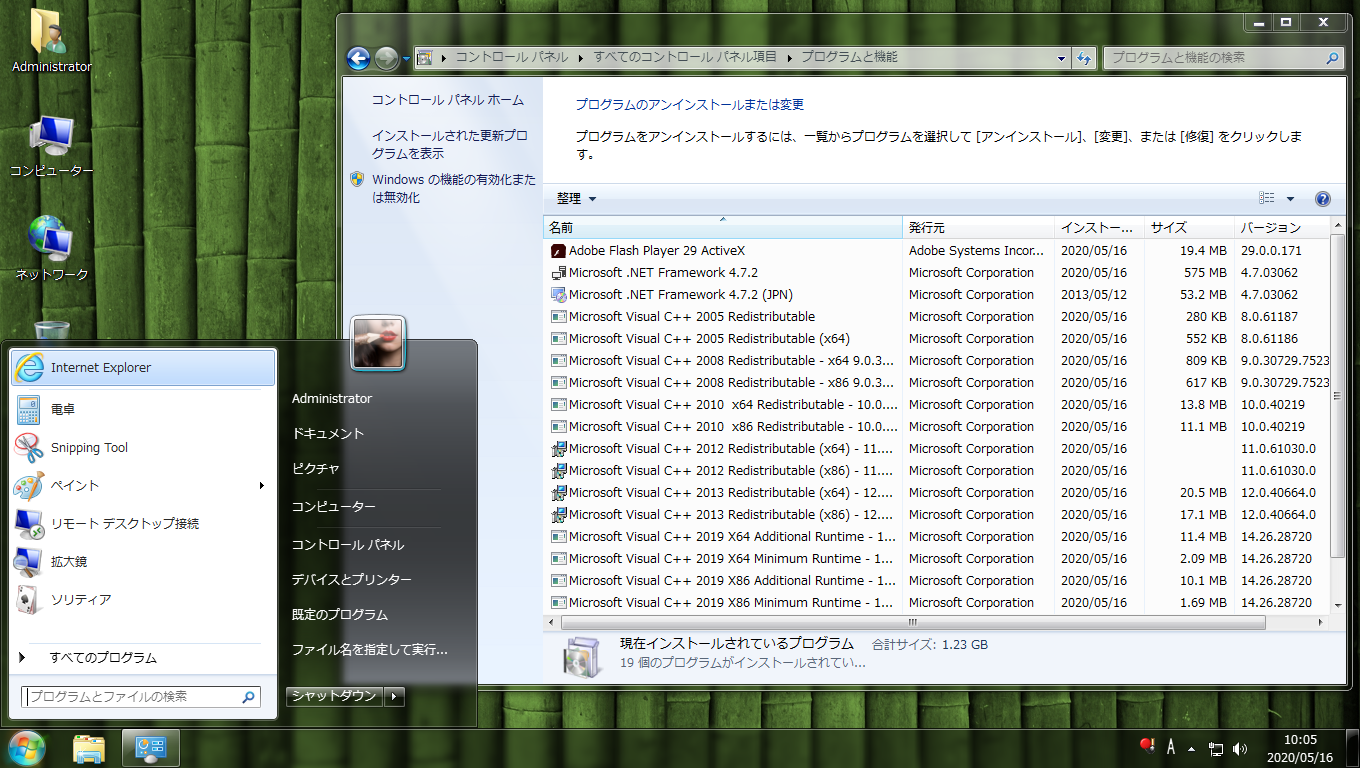Screen dimensions: 1360x768
Task: Select Microsoft .NET Framework 4.7.2 (JPN) row
Action: click(938, 295)
